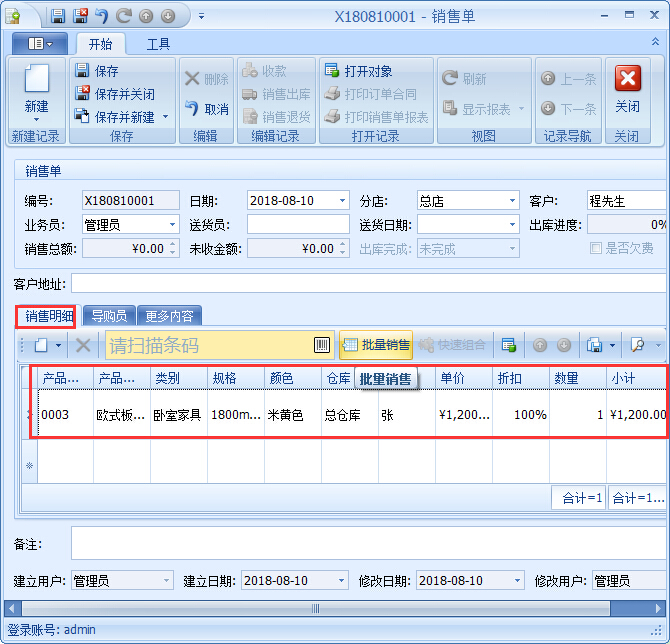Click the 客户地址 input field
This screenshot has height=644, width=670.
click(368, 283)
